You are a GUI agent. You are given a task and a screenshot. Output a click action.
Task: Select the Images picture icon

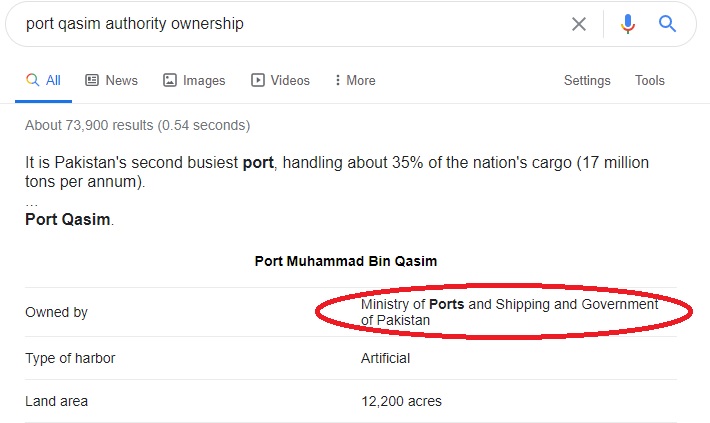170,80
